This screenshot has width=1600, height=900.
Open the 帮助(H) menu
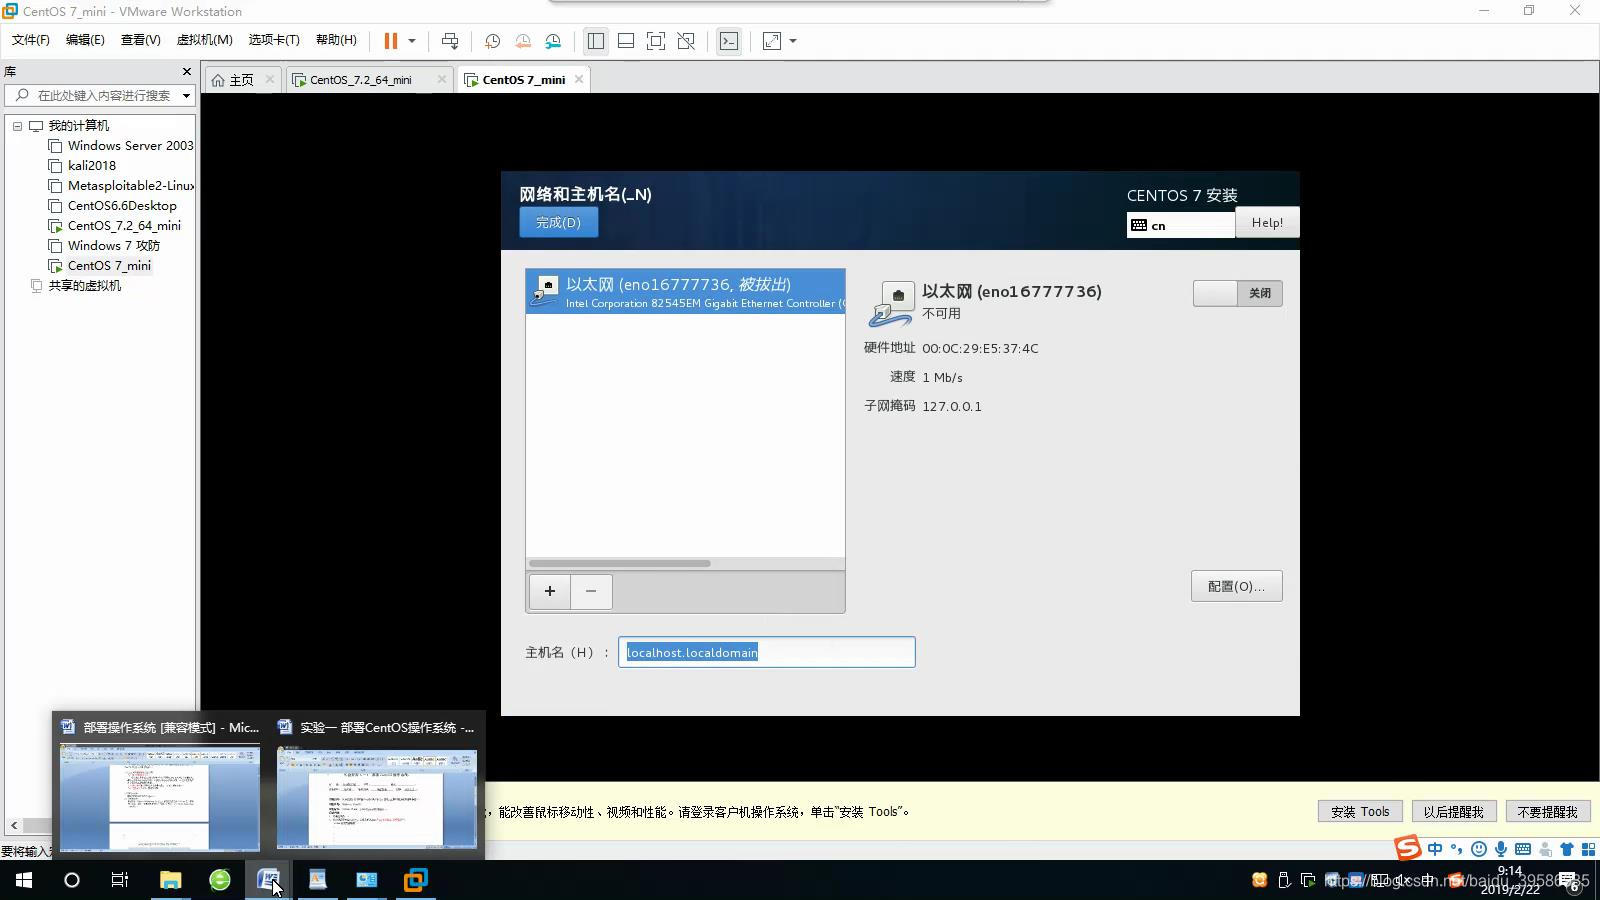pos(336,40)
